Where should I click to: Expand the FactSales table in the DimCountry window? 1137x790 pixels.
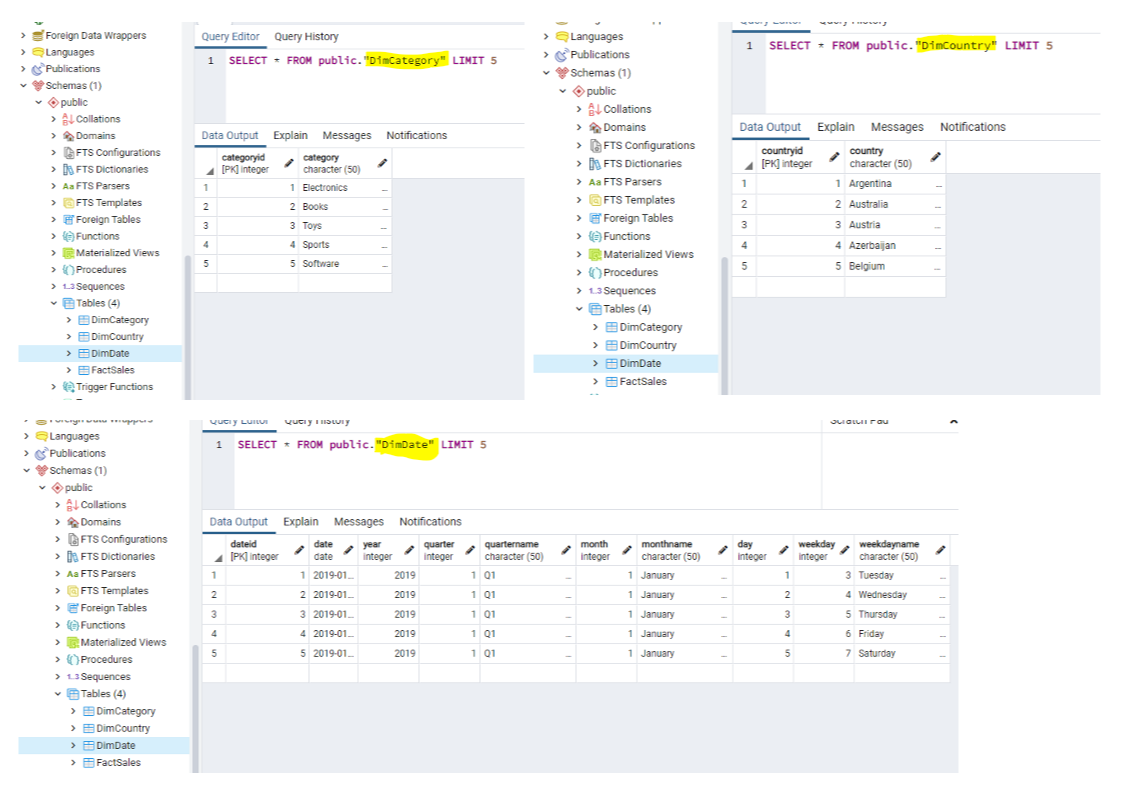point(595,382)
